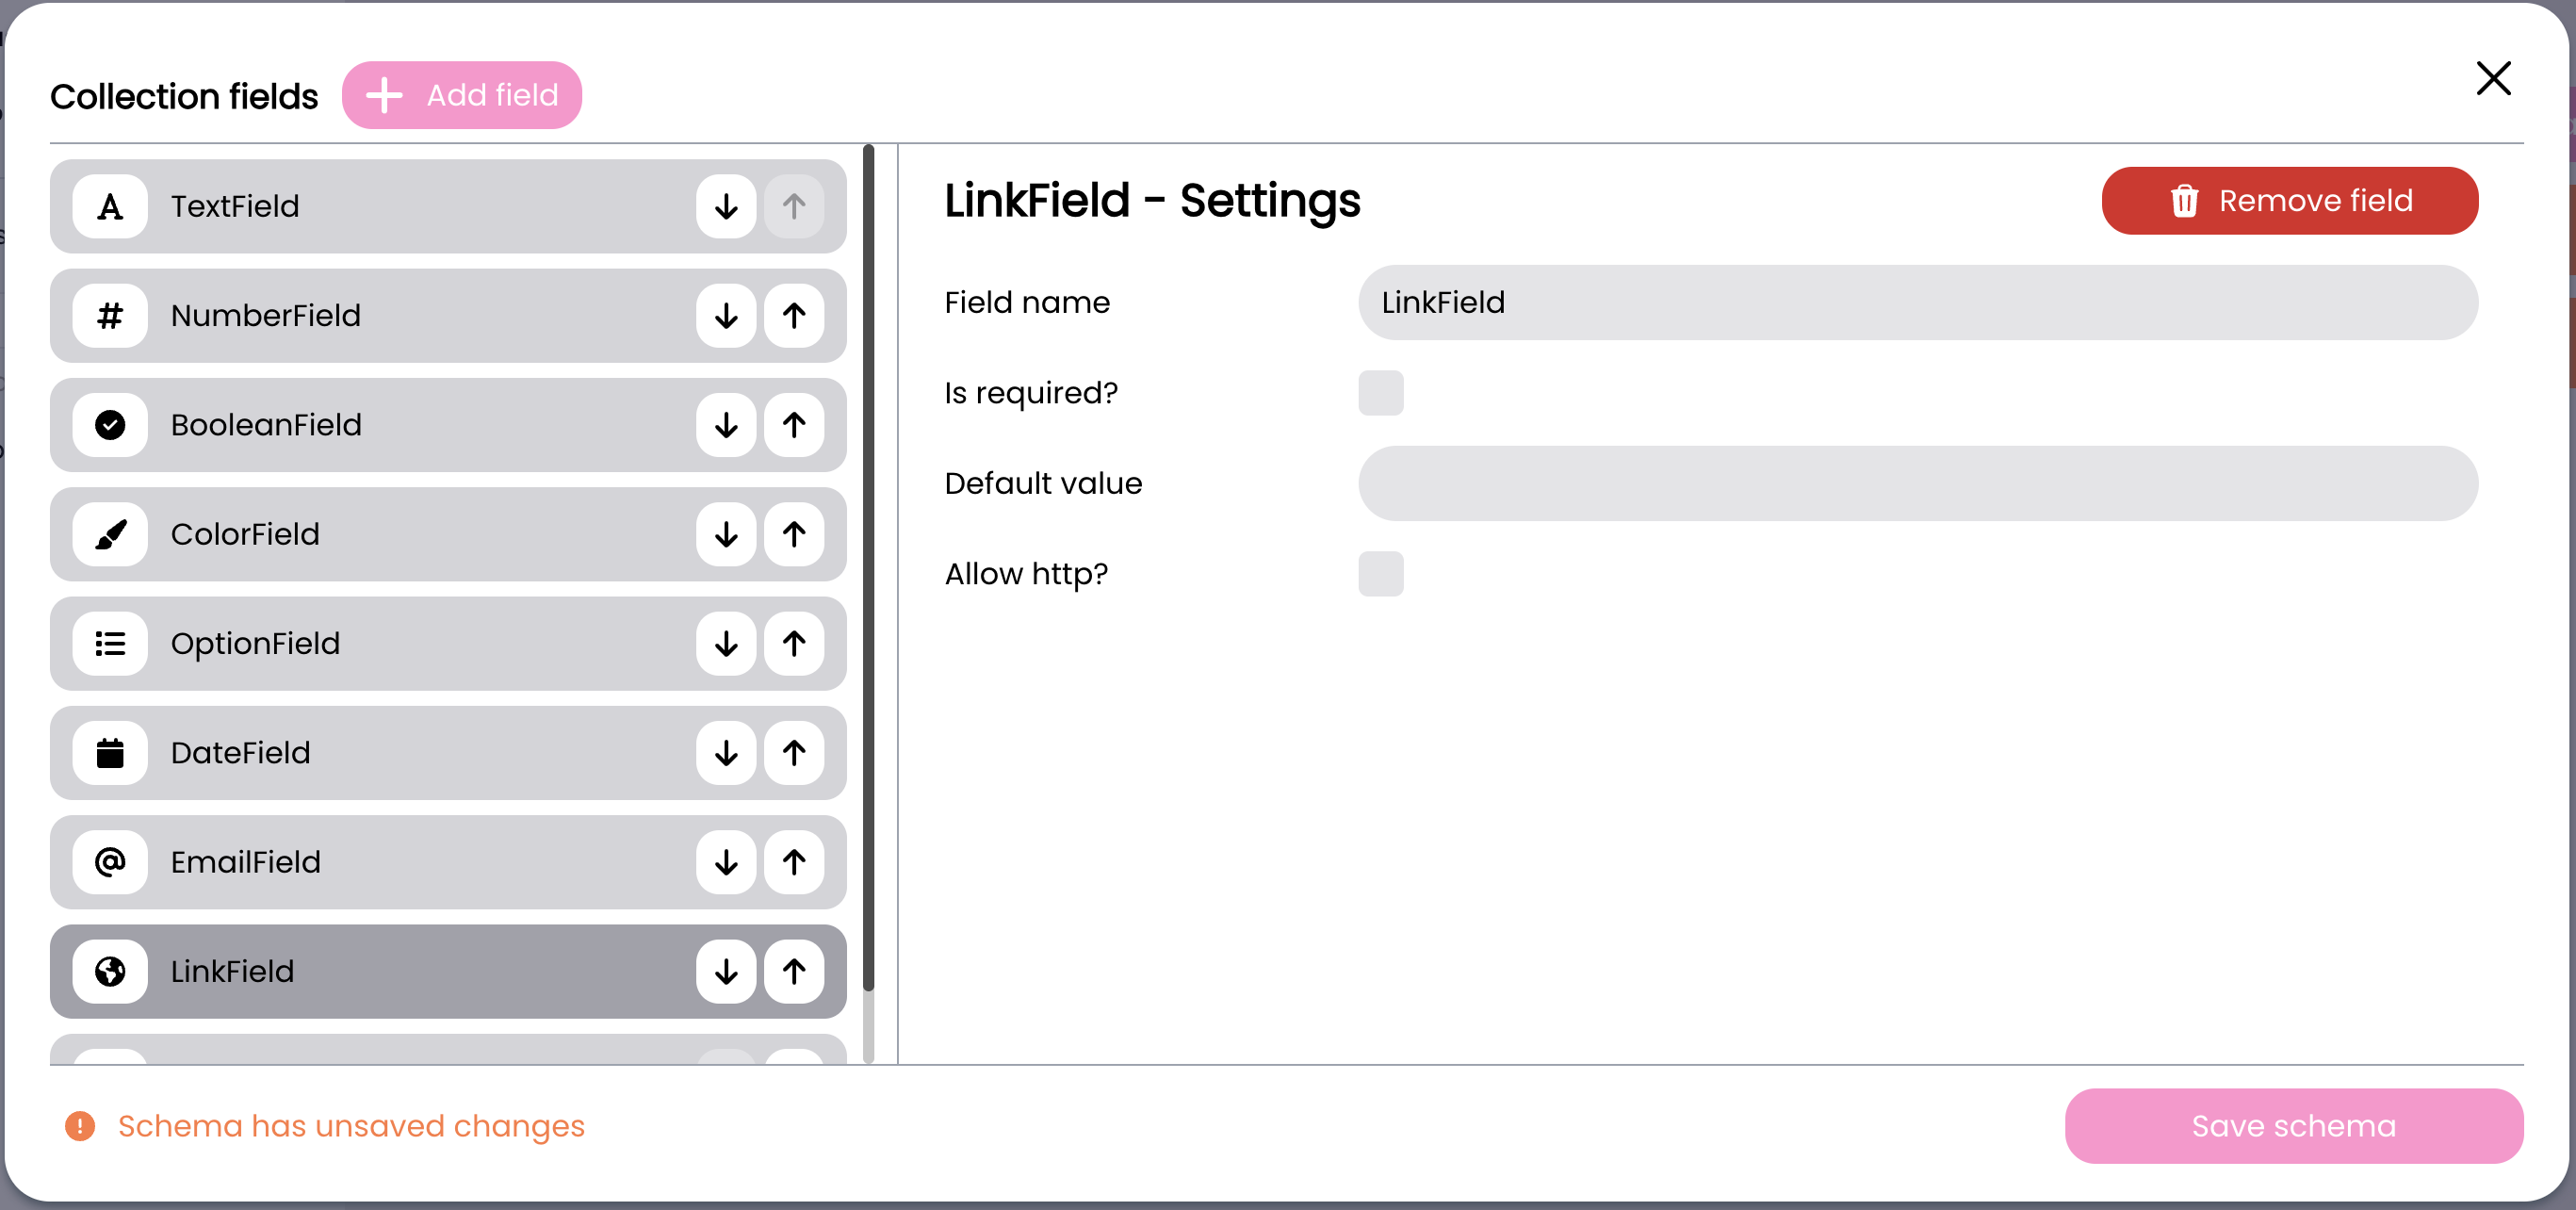Tick the Is required checkbox
Screen dimensions: 2576x1210
1380,393
